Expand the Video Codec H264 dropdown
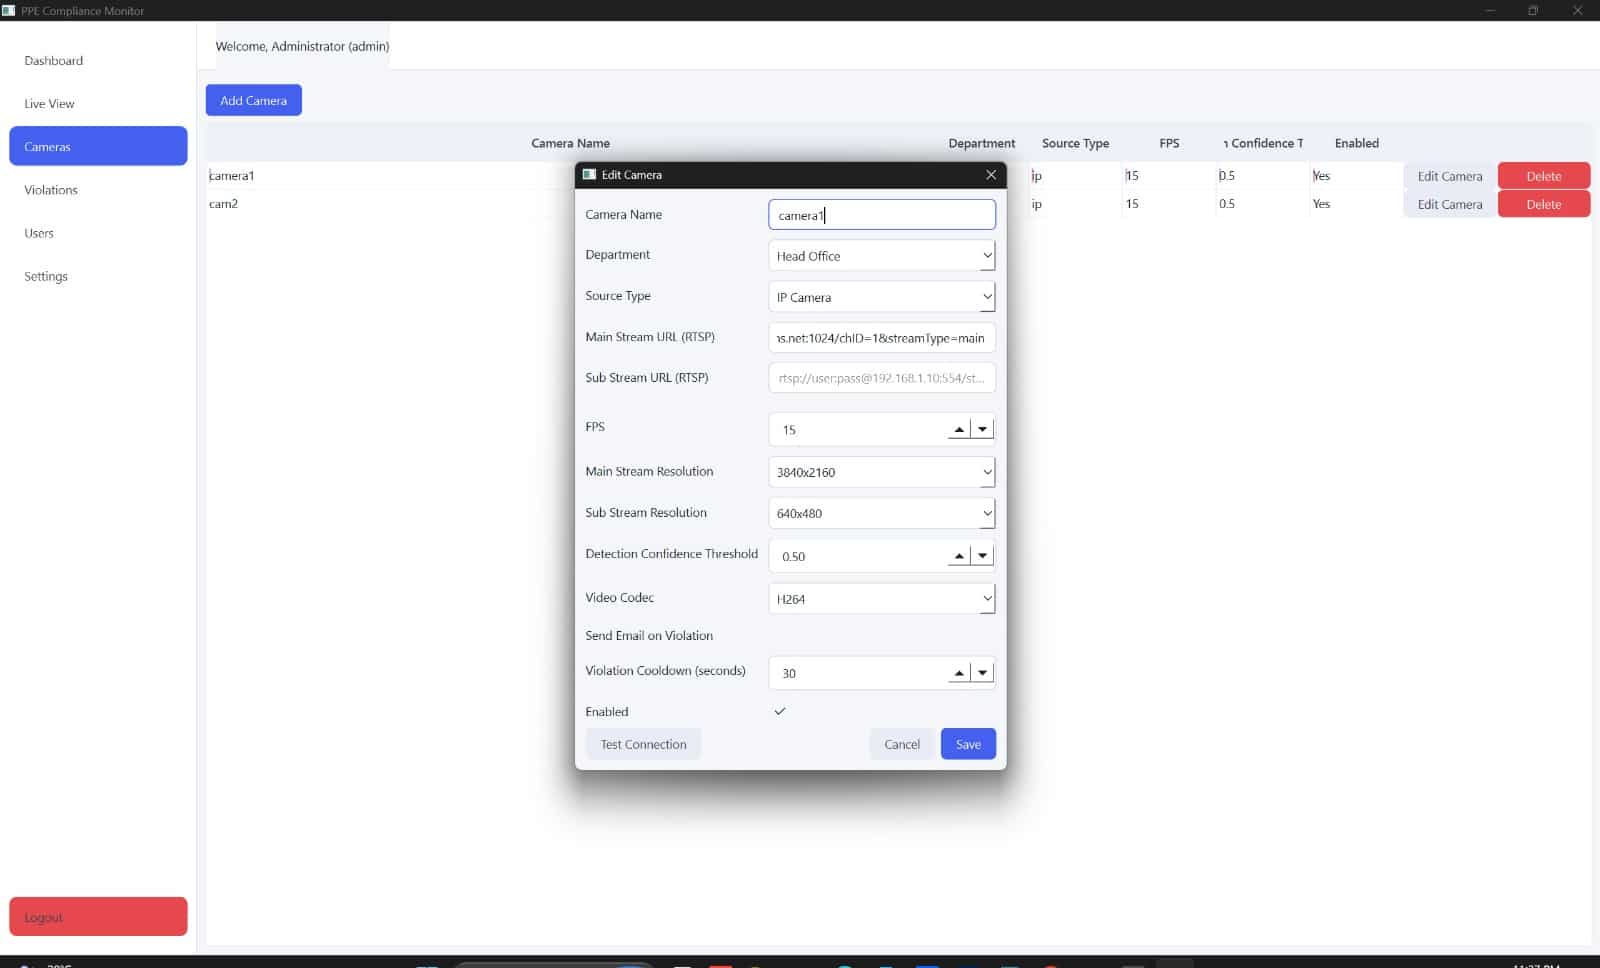Screen dimensions: 1600x968 (882, 599)
